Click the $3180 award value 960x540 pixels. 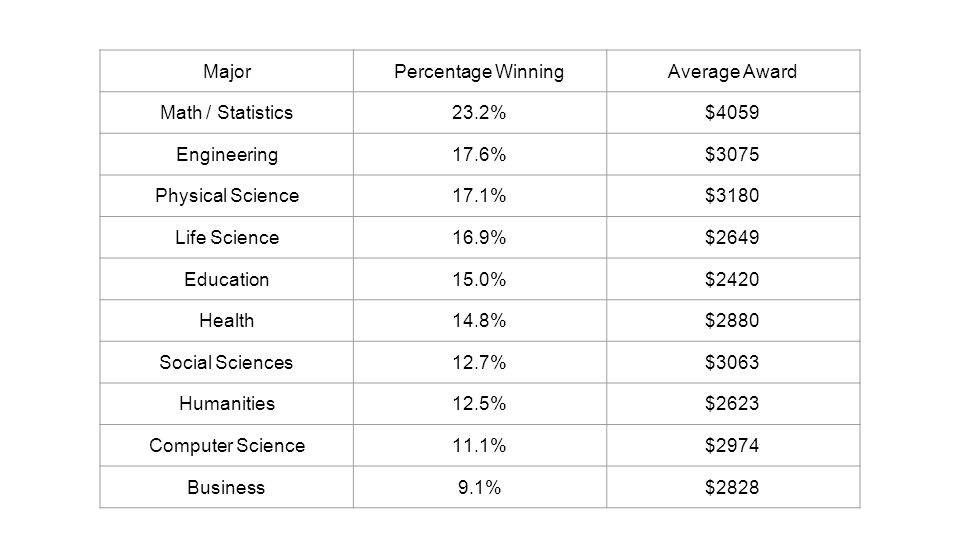pos(732,195)
